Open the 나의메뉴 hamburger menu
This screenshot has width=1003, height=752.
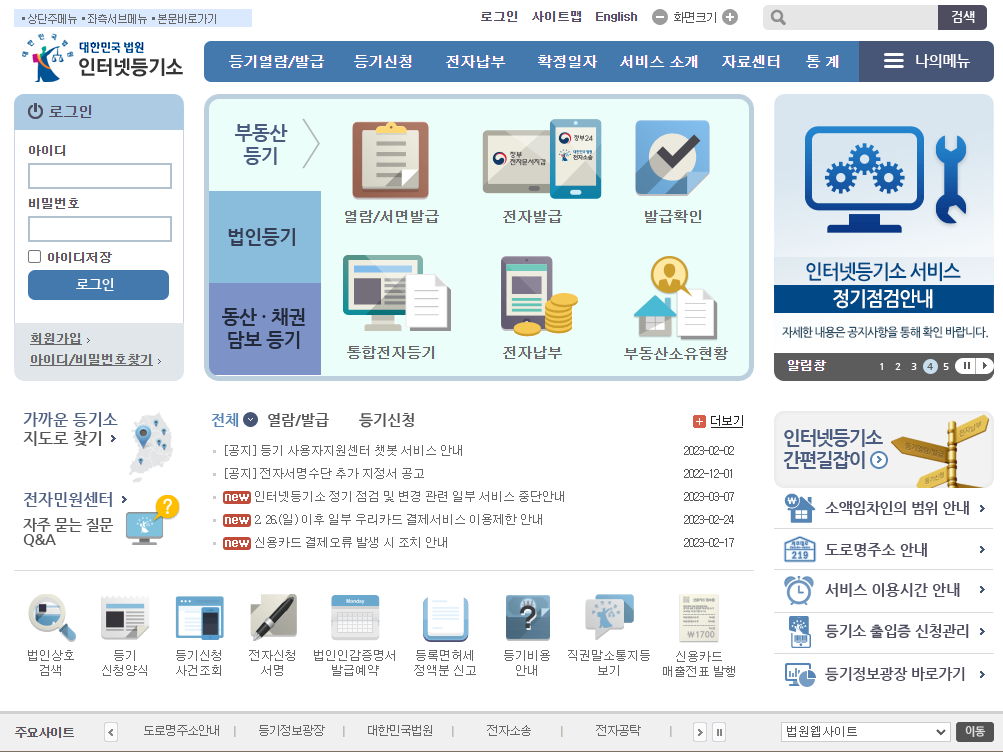[926, 61]
